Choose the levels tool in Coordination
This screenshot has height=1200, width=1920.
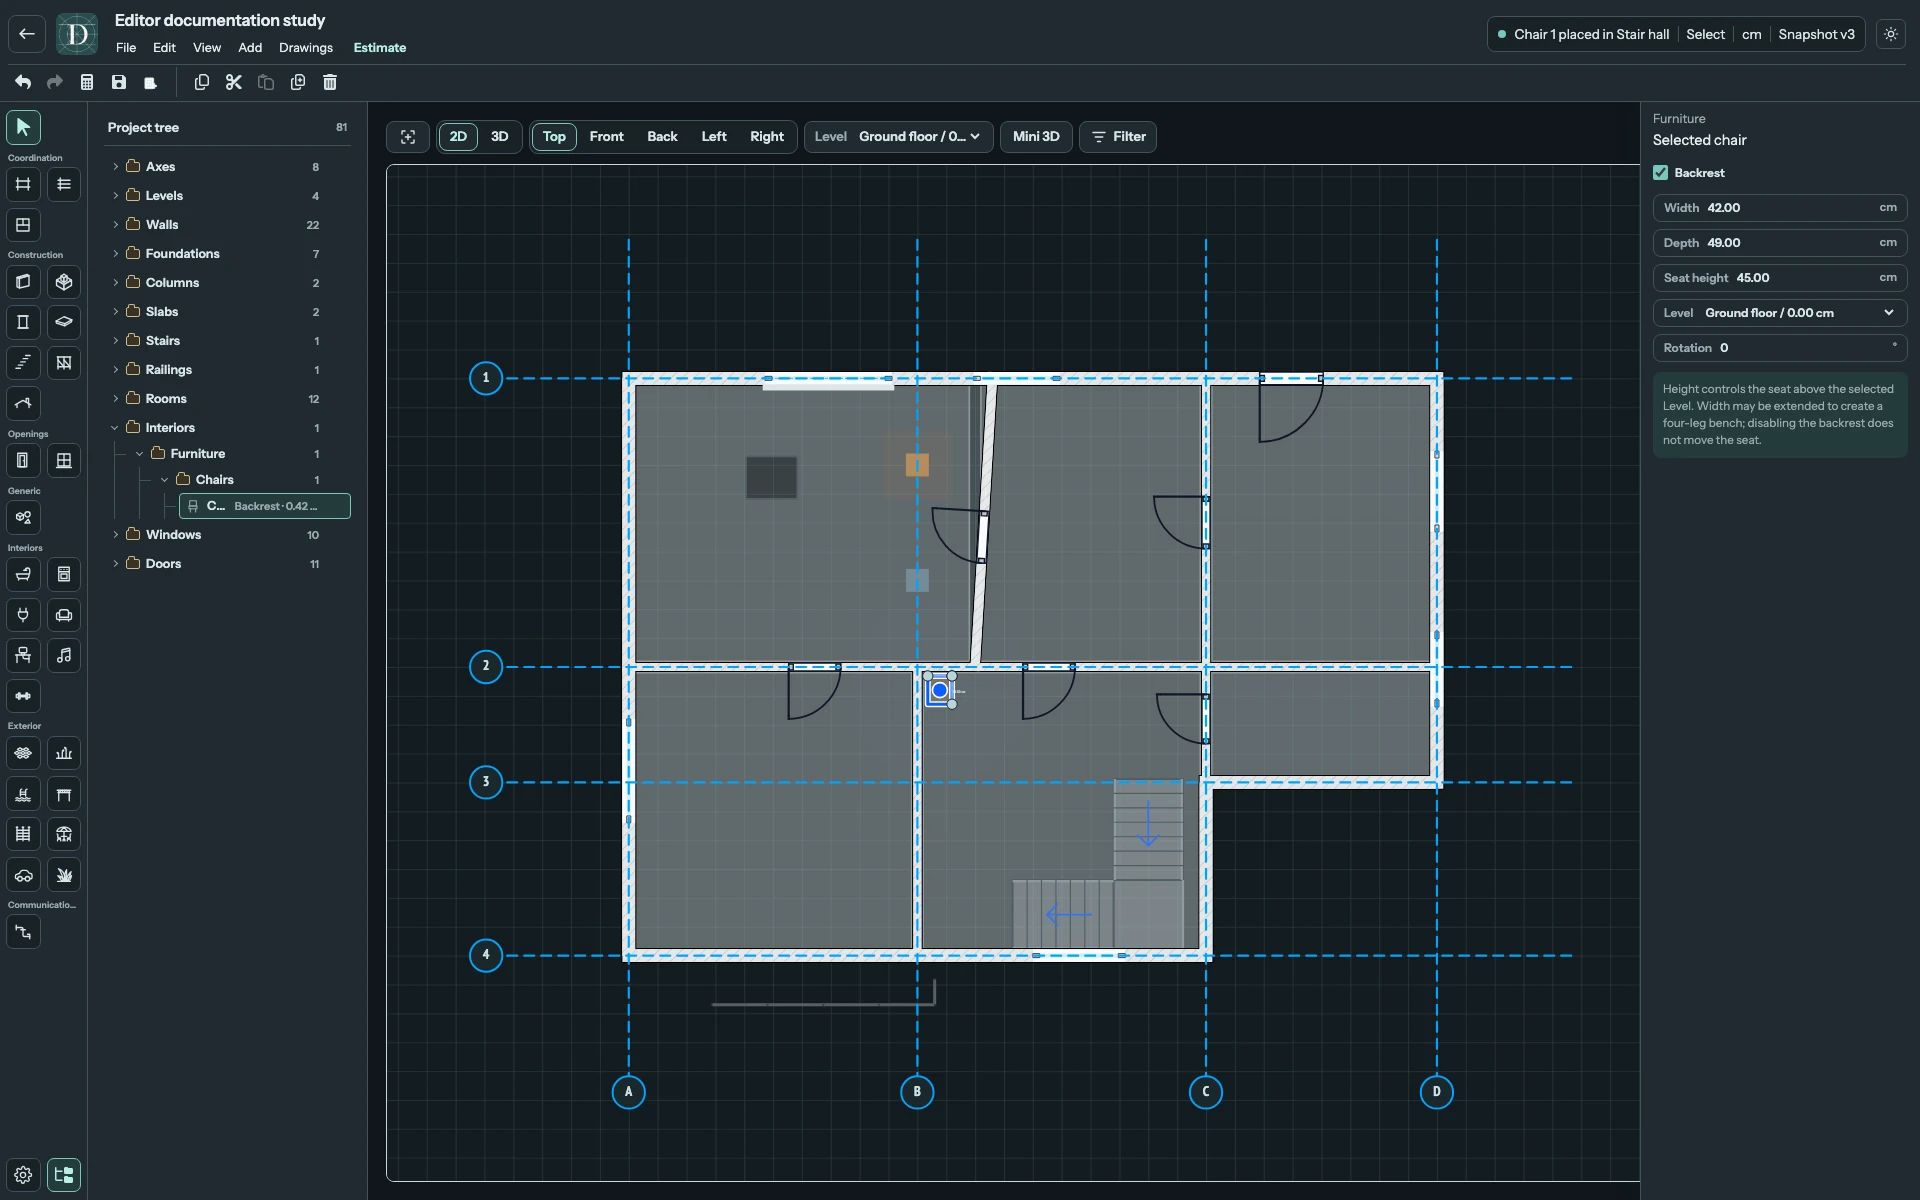pyautogui.click(x=64, y=184)
